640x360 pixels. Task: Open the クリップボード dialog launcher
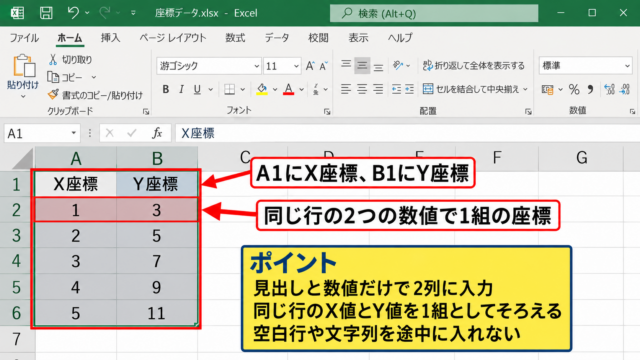[x=146, y=111]
